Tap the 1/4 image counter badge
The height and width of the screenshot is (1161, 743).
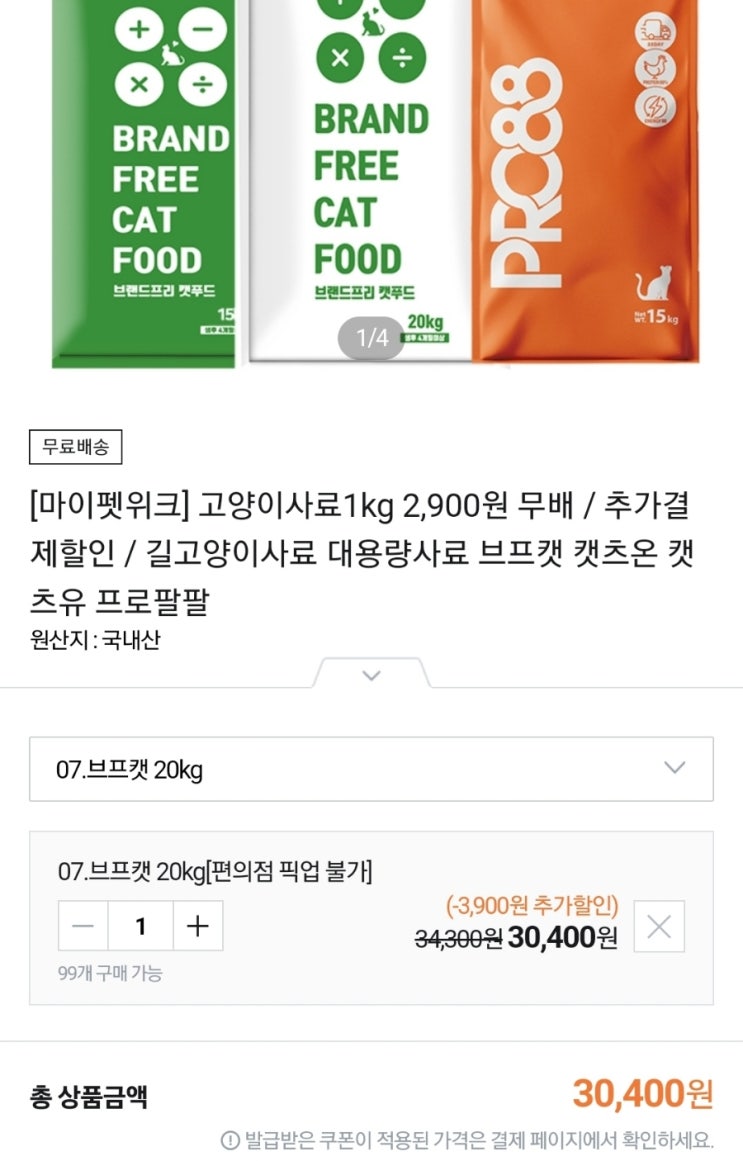click(x=371, y=338)
